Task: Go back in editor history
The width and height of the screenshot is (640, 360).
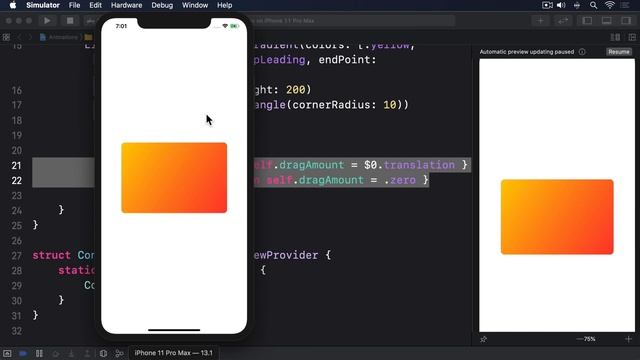Action: 19,37
